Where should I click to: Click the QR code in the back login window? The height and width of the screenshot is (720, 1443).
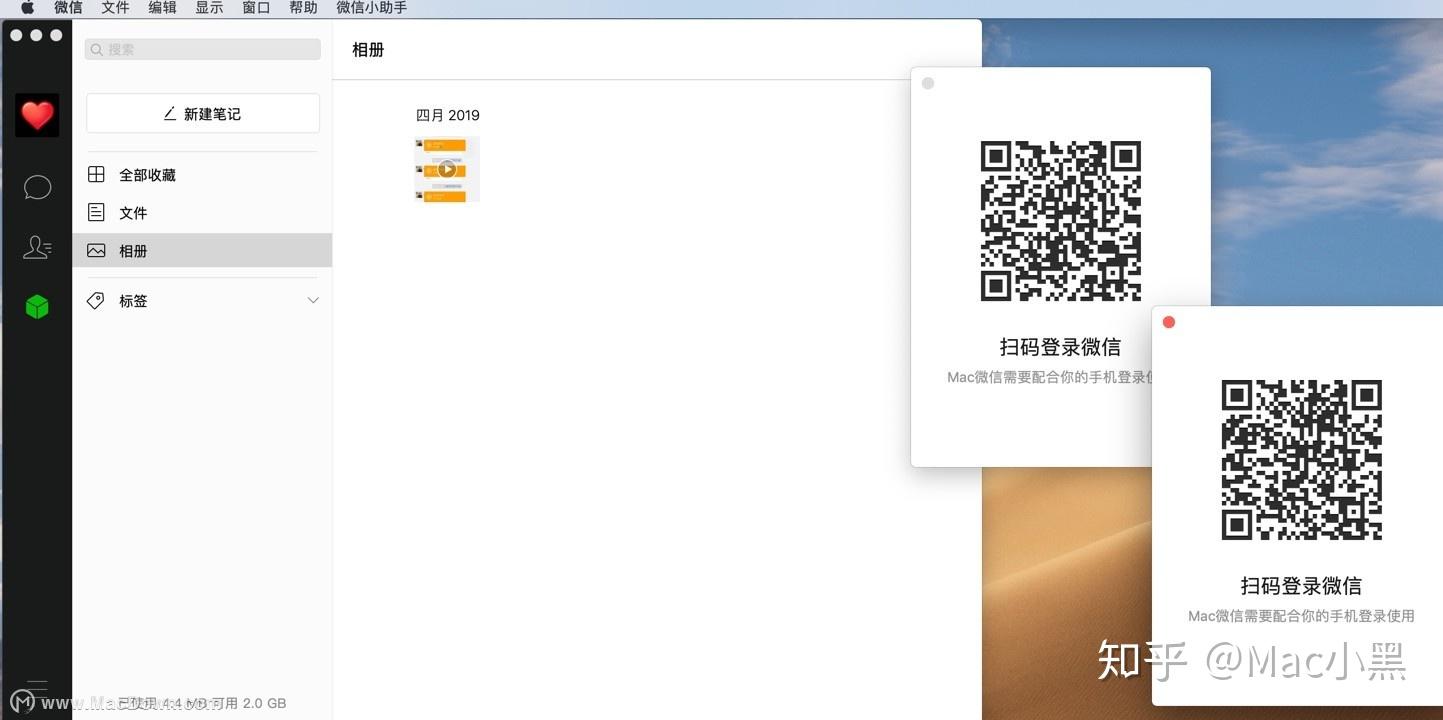point(1061,221)
